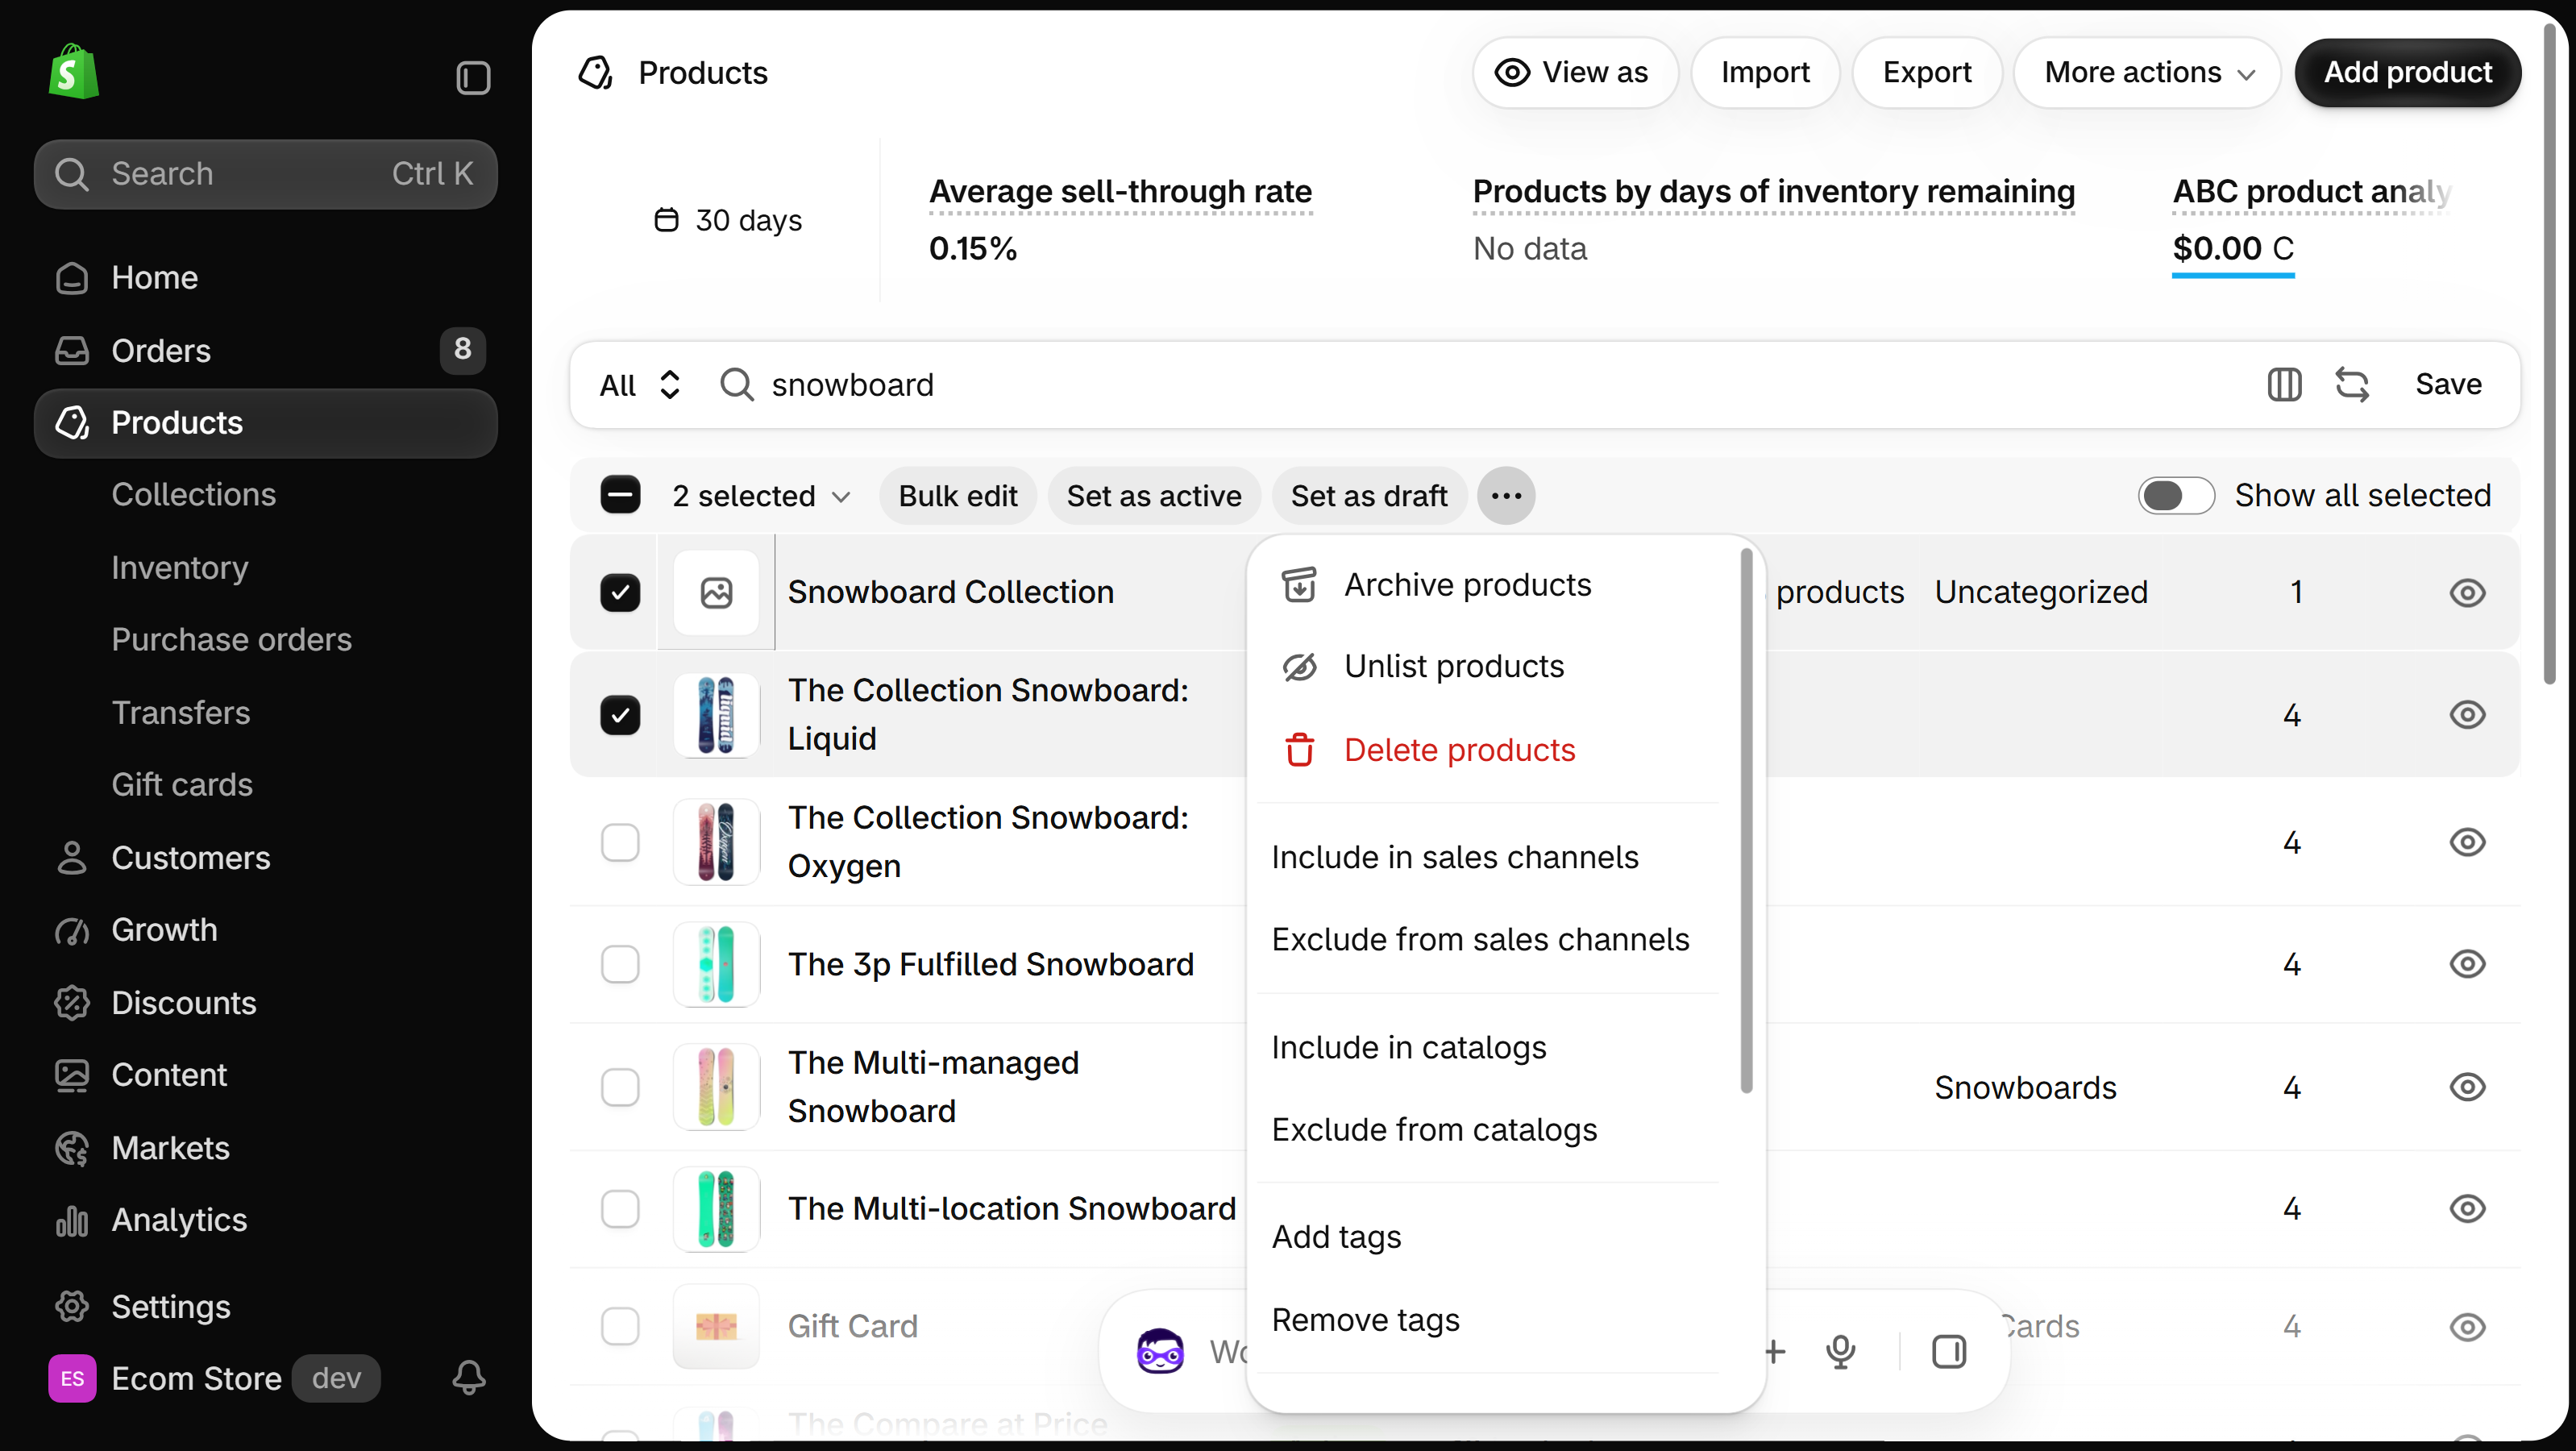The image size is (2576, 1451).
Task: Check The Collection Snowboard: Oxygen checkbox
Action: tap(620, 842)
